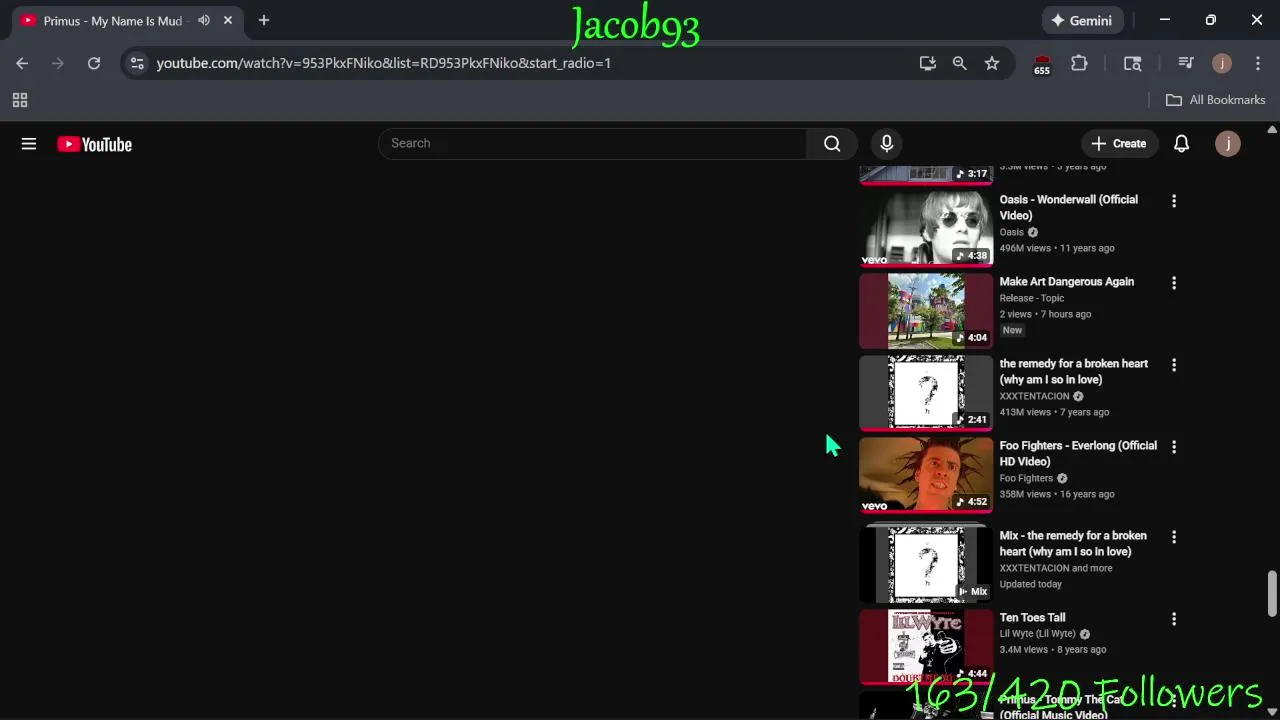Viewport: 1280px width, 720px height.
Task: Open options for Ten Toes Tall
Action: tap(1174, 619)
